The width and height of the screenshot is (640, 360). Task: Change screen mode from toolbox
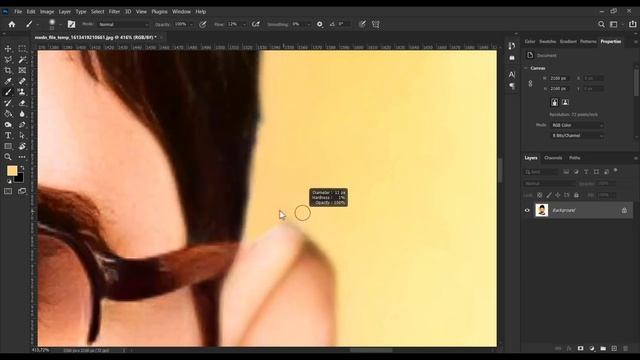click(x=22, y=191)
